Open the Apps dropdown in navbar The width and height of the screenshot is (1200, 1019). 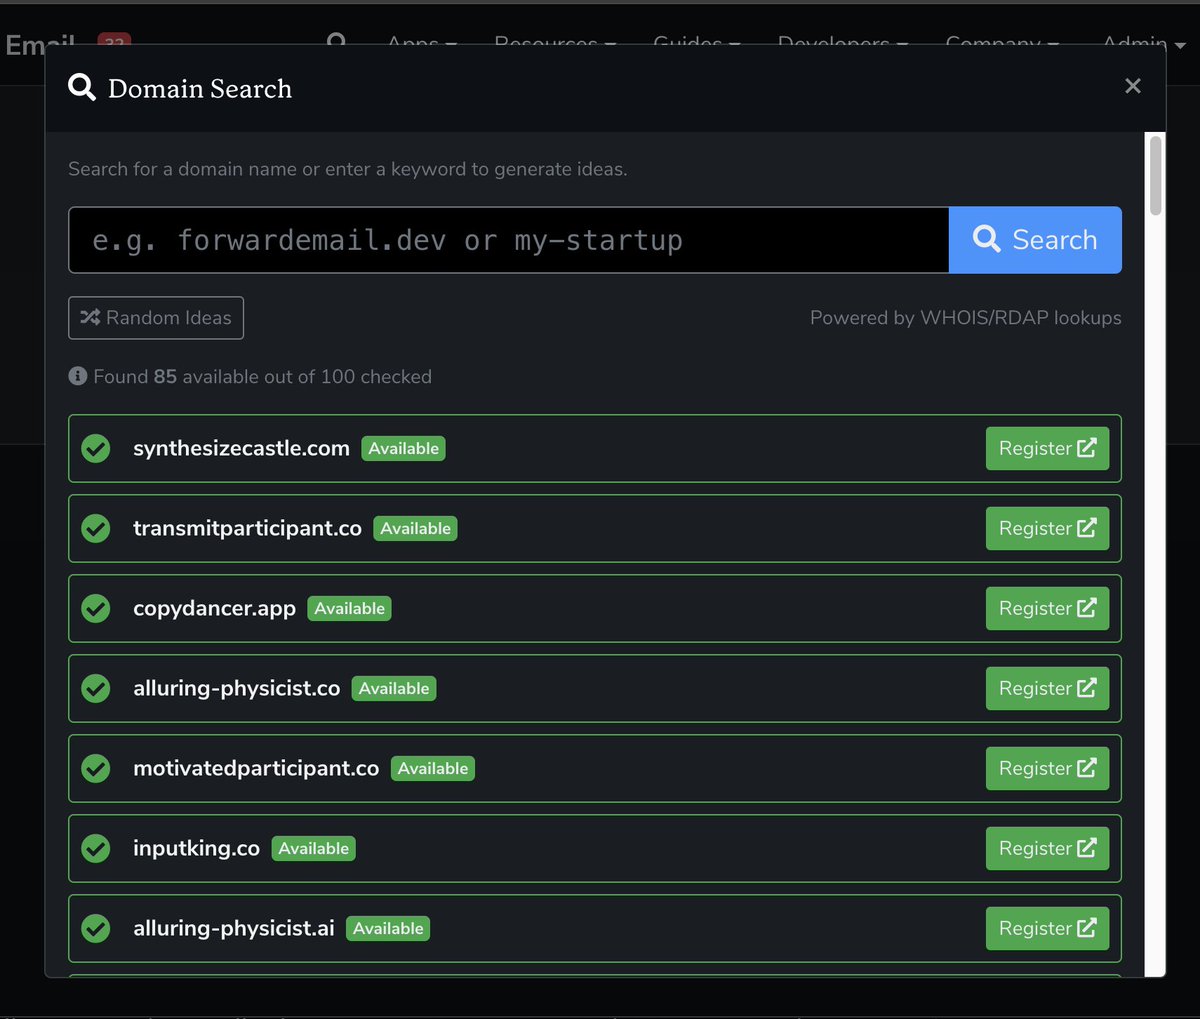(422, 43)
